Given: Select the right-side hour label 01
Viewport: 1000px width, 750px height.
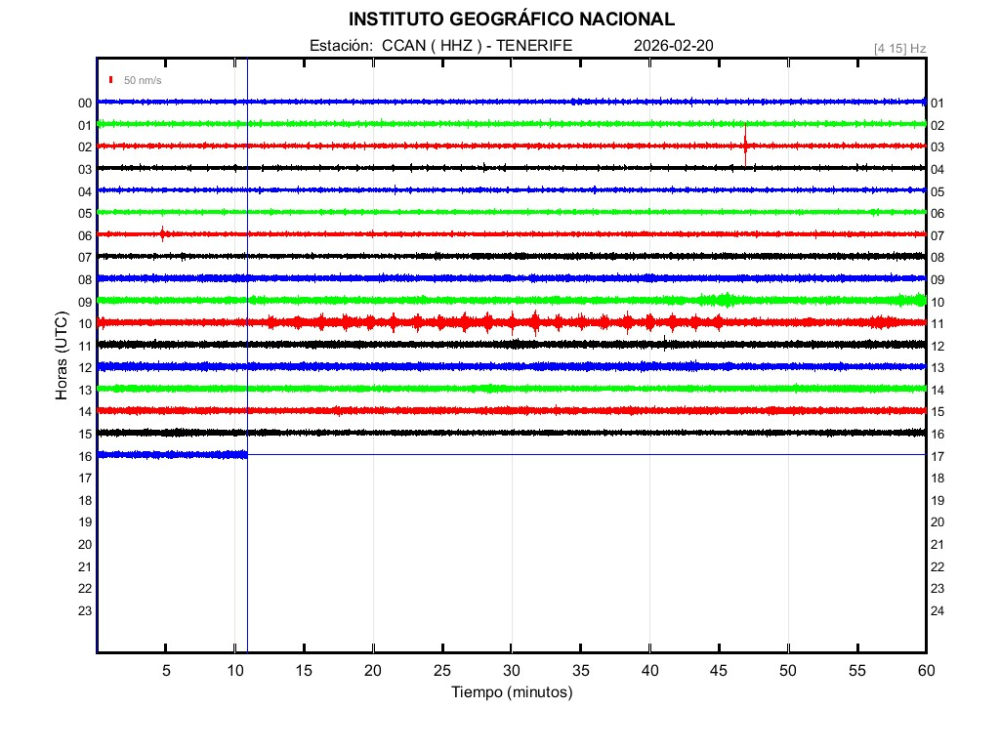Looking at the screenshot, I should (x=938, y=103).
